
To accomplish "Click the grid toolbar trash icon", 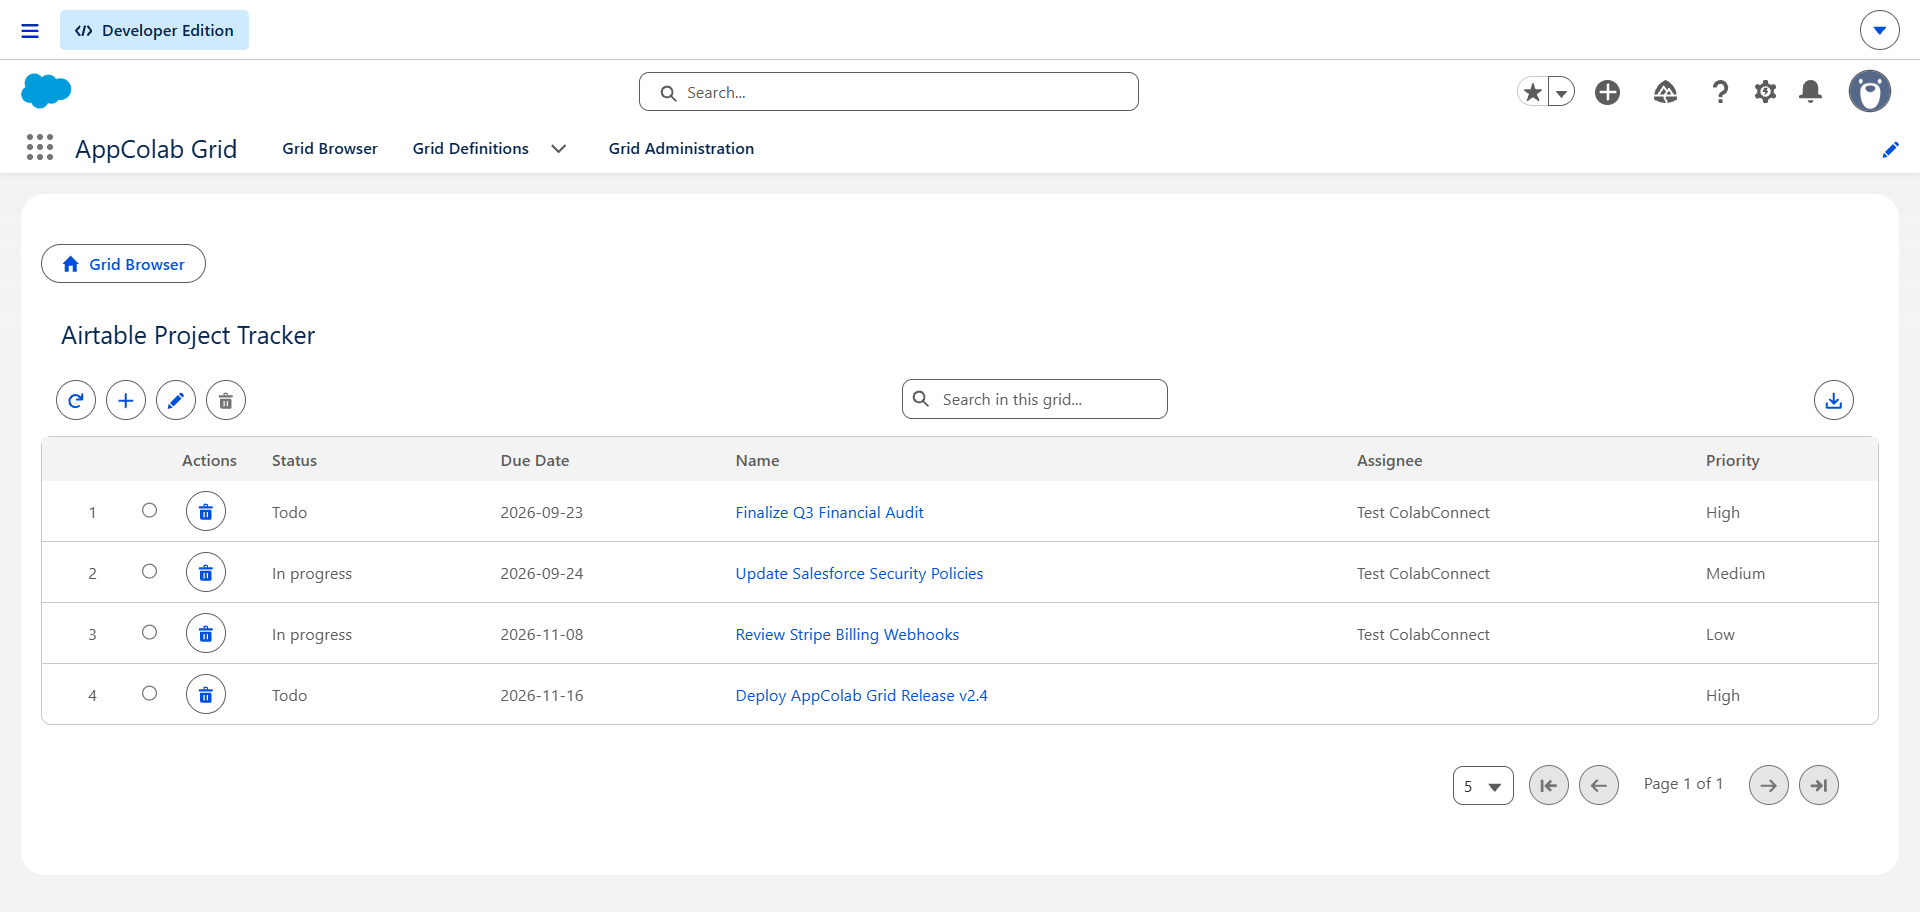I will (226, 400).
